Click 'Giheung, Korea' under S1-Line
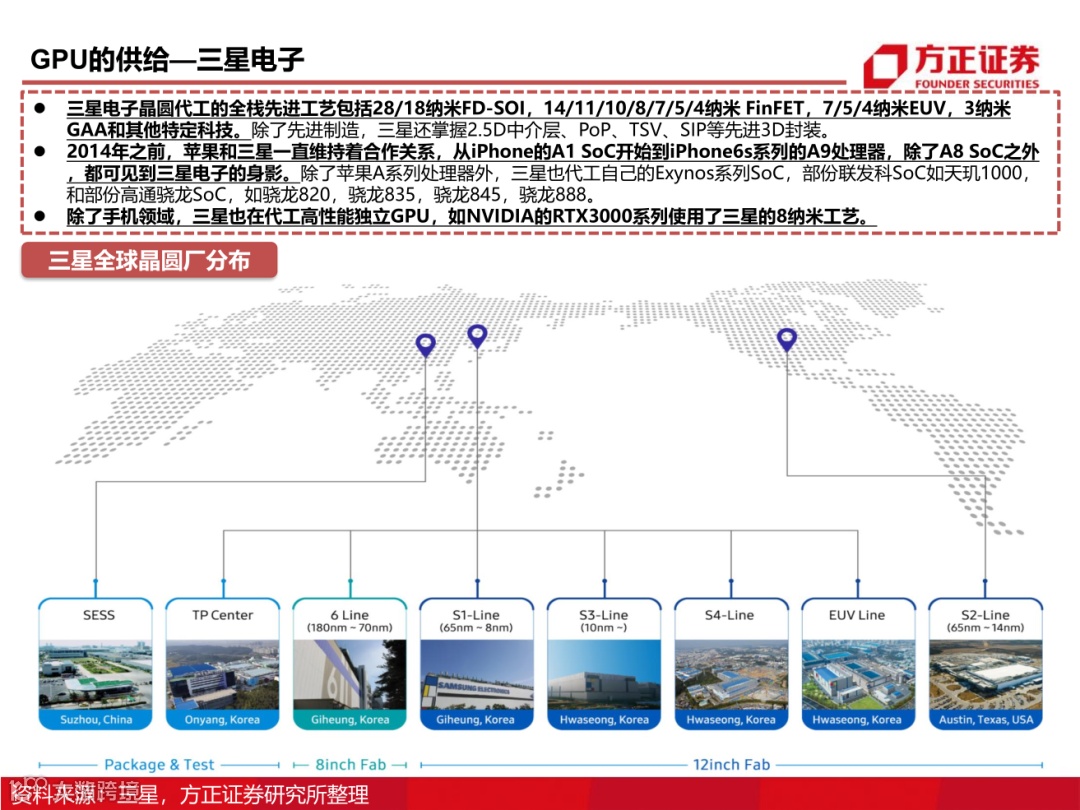Screen dimensions: 1080x810 coord(475,720)
